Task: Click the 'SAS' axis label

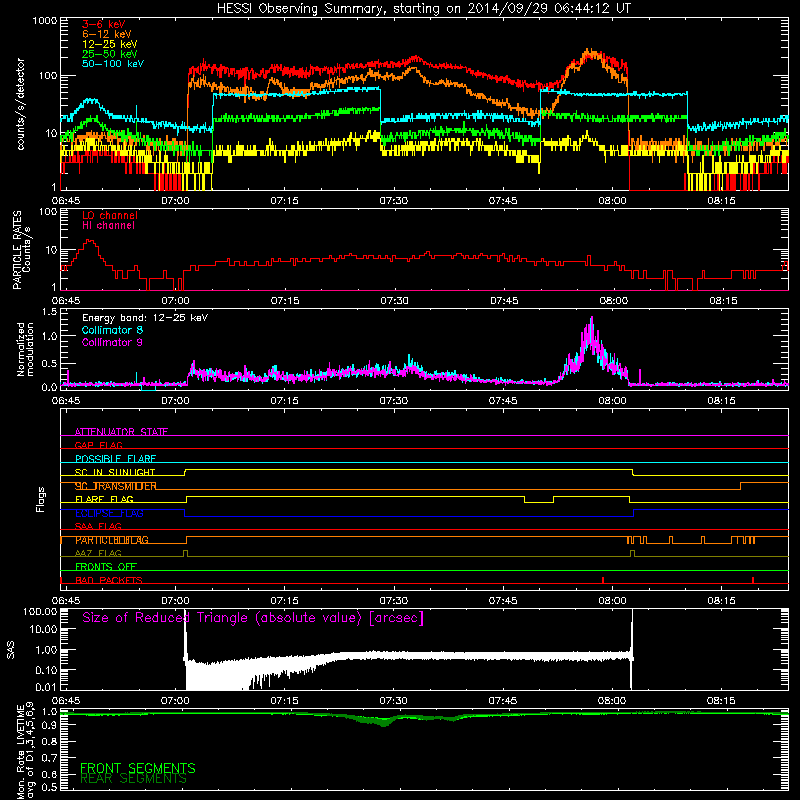Action: pyautogui.click(x=10, y=650)
